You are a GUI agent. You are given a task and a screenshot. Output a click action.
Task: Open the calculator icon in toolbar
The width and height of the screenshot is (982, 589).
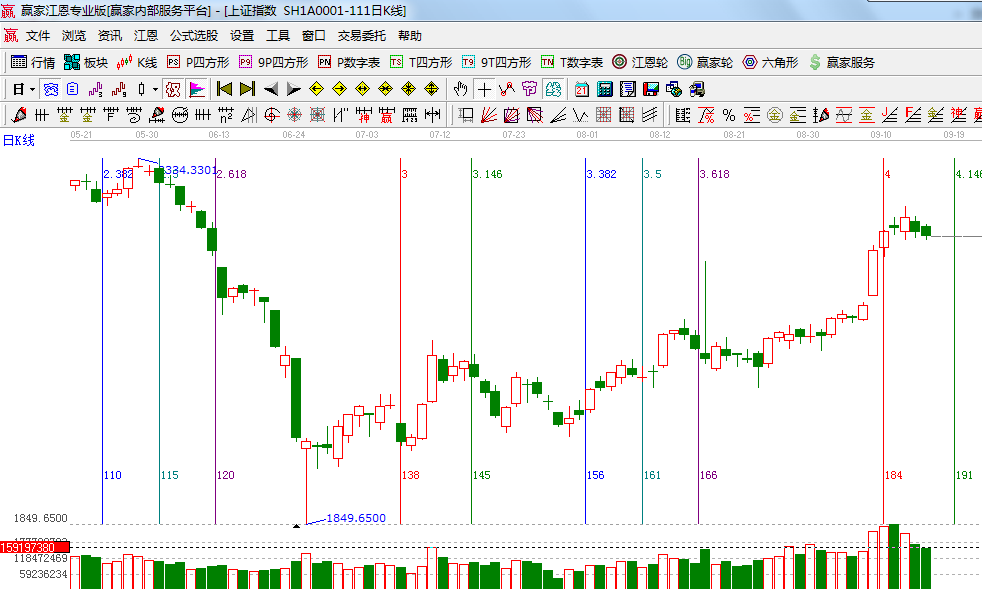tap(604, 89)
